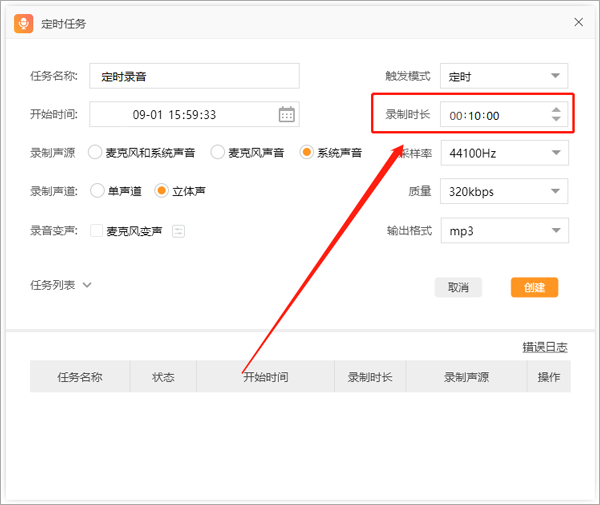Choose 系统声音 radio button
Image resolution: width=600 pixels, height=505 pixels.
point(308,153)
